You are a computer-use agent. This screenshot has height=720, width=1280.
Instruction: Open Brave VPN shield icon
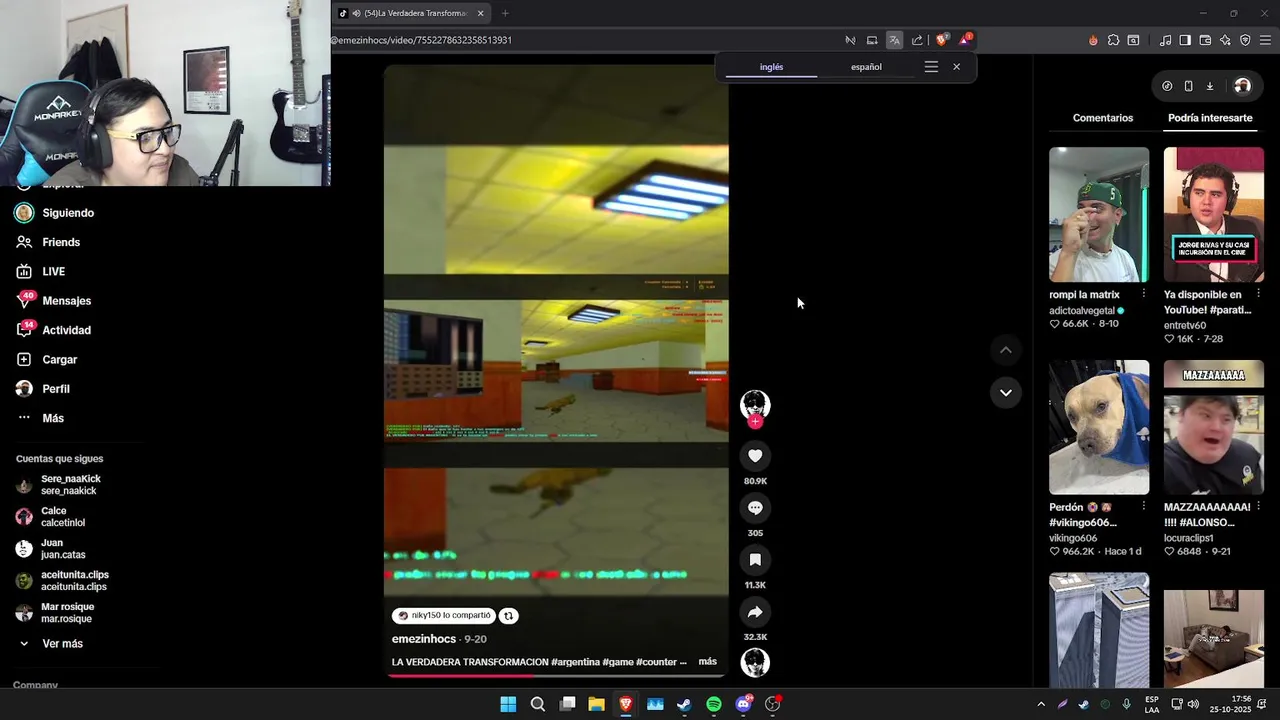pyautogui.click(x=1245, y=40)
